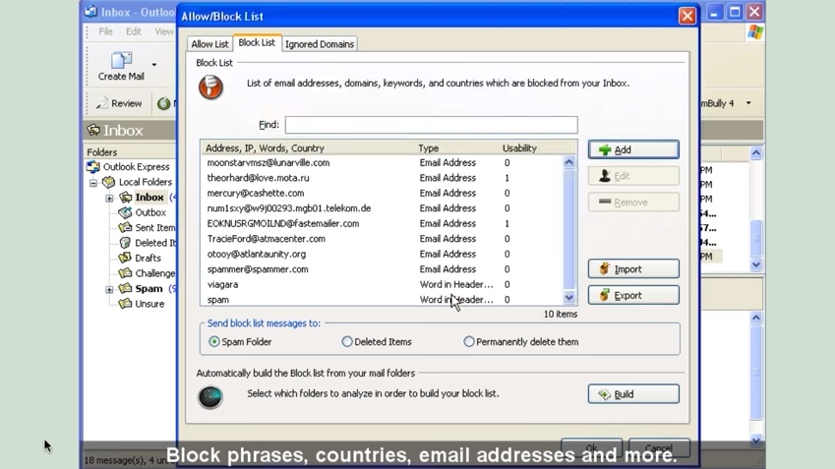Click message list scrollbar up arrow
Image resolution: width=835 pixels, height=469 pixels.
[756, 153]
